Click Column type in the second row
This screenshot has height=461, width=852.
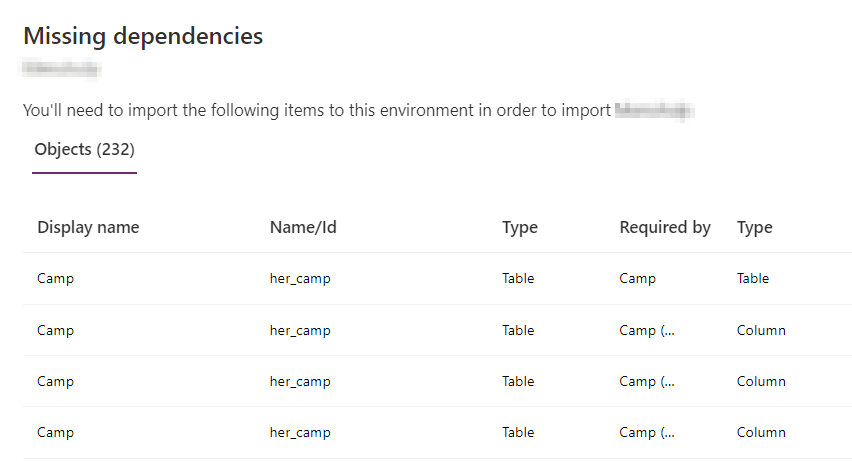761,330
